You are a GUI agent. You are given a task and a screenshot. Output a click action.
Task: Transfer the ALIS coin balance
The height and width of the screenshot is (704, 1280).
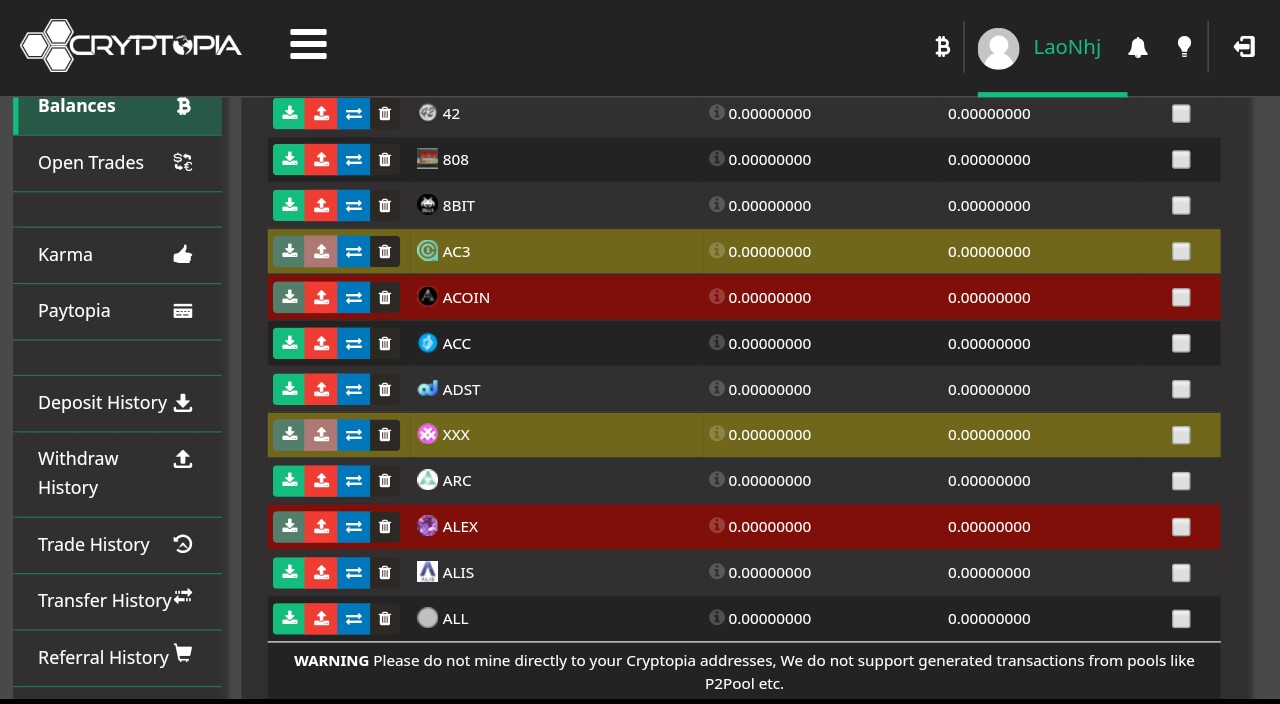point(353,573)
